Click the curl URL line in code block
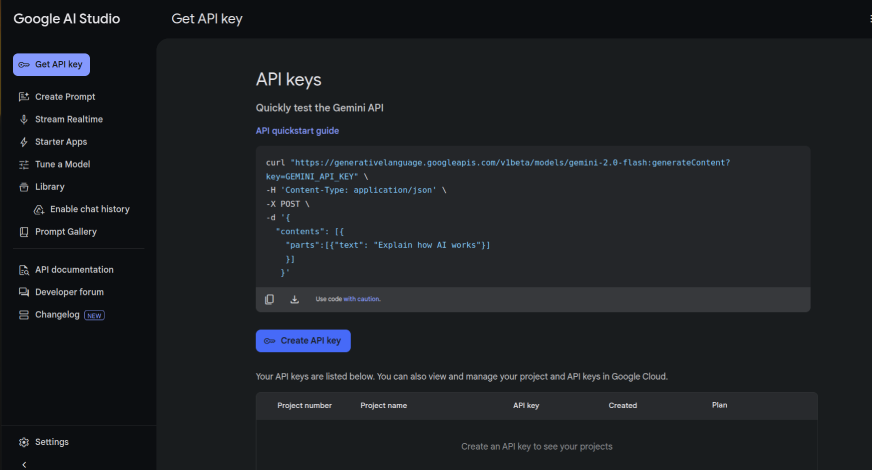Screen dimensions: 872x470 point(498,162)
